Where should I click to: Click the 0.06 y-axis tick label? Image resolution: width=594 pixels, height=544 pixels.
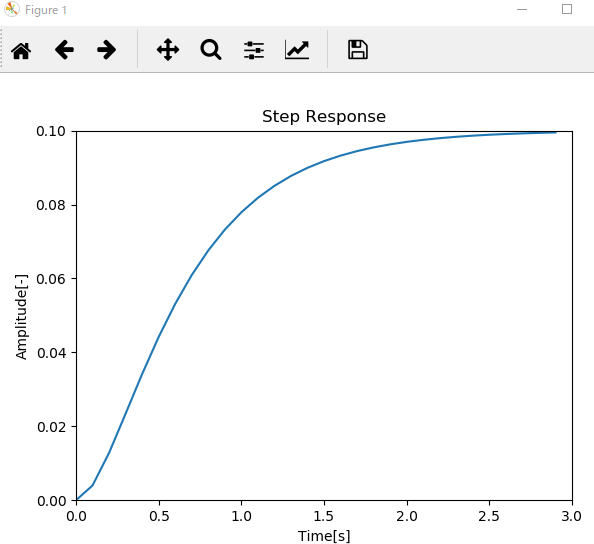51,279
